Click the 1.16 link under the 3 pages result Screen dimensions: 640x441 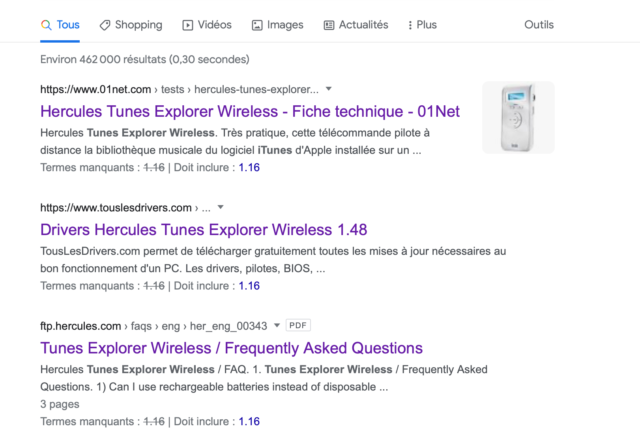(x=249, y=421)
